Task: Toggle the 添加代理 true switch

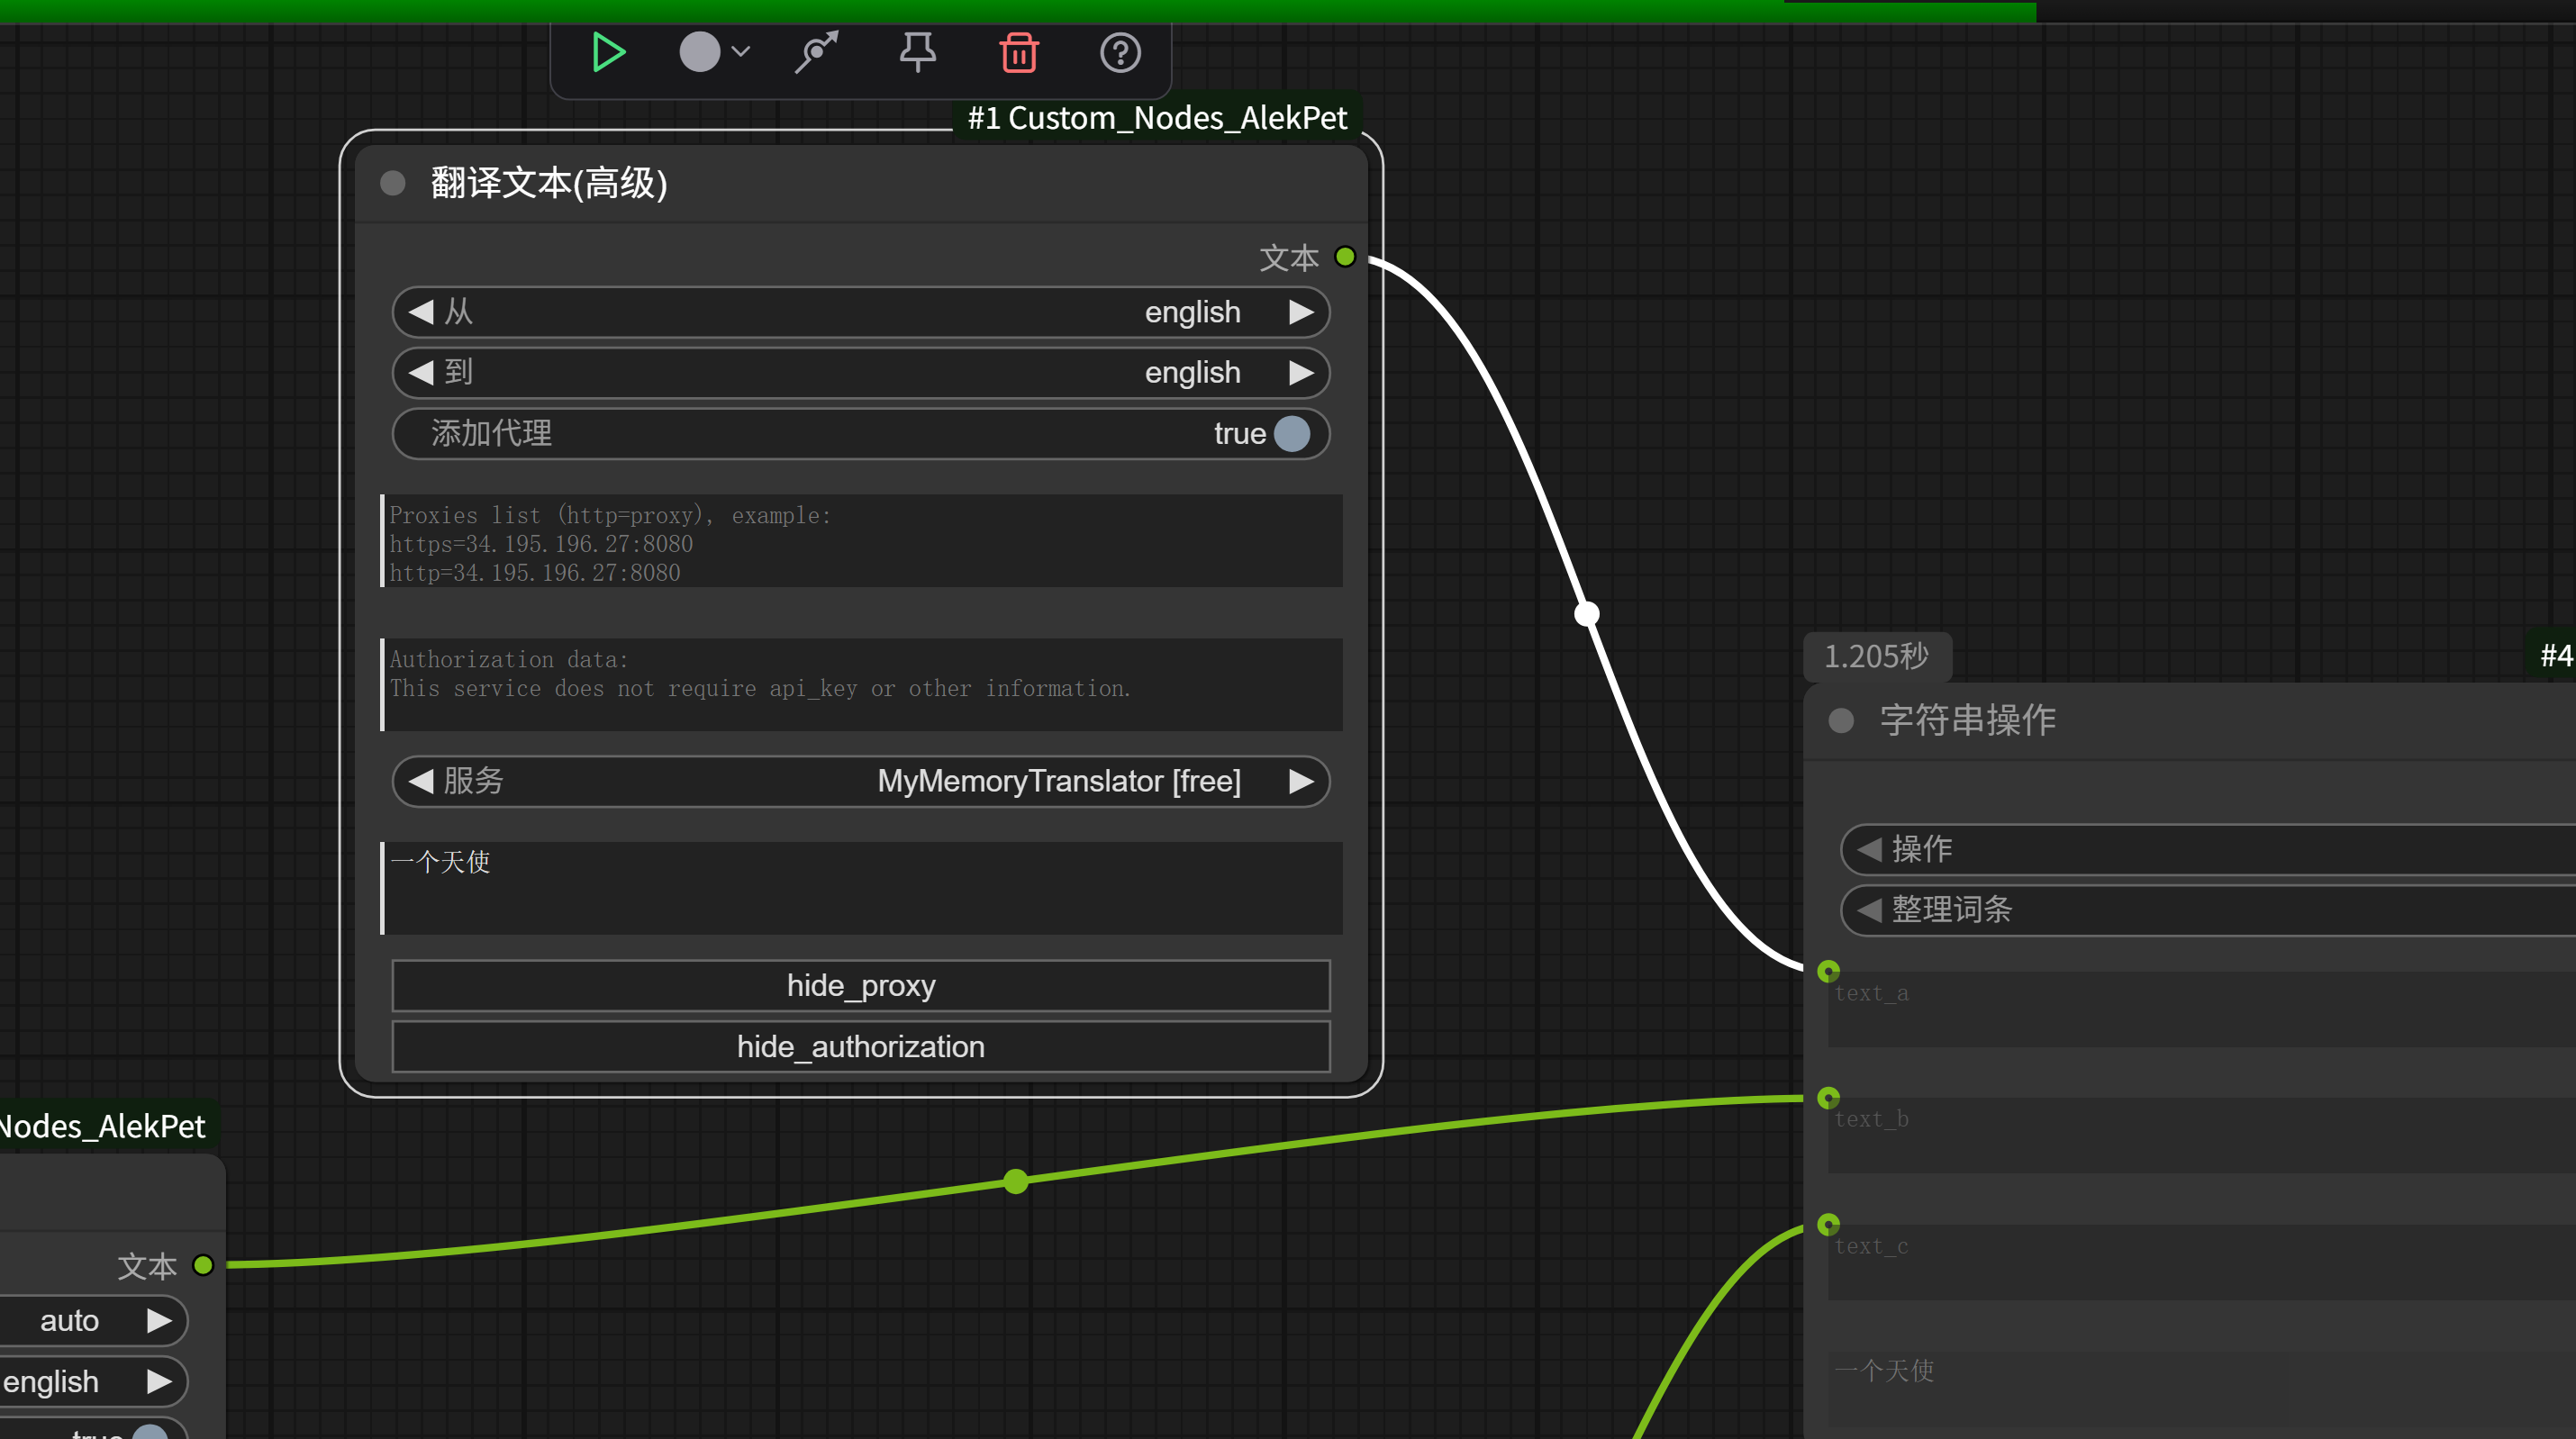Action: coord(1291,433)
